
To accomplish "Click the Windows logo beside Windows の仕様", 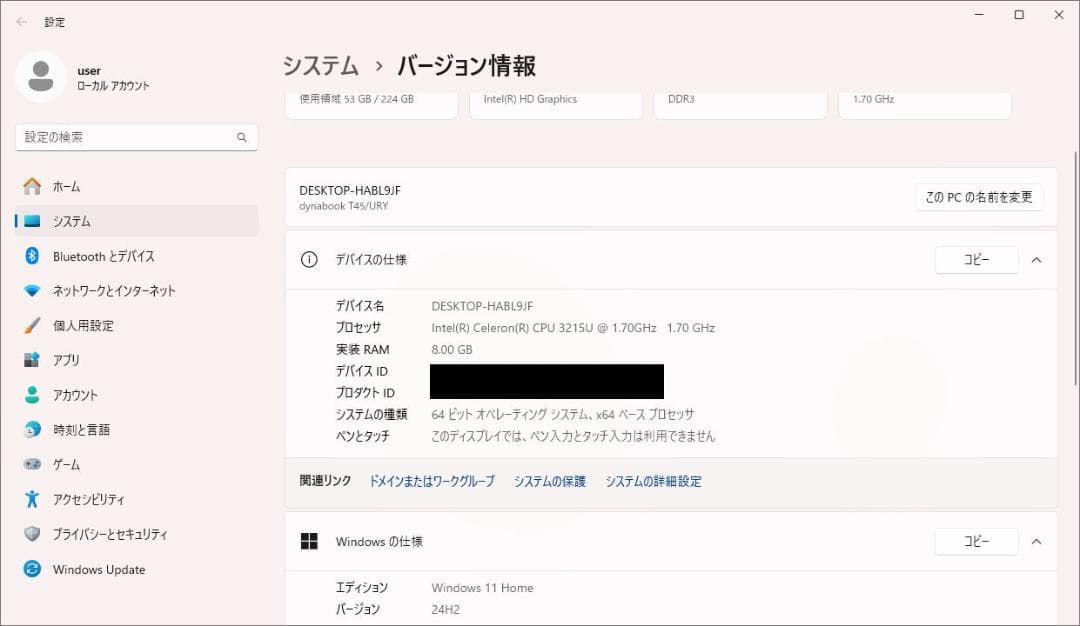I will pyautogui.click(x=309, y=541).
